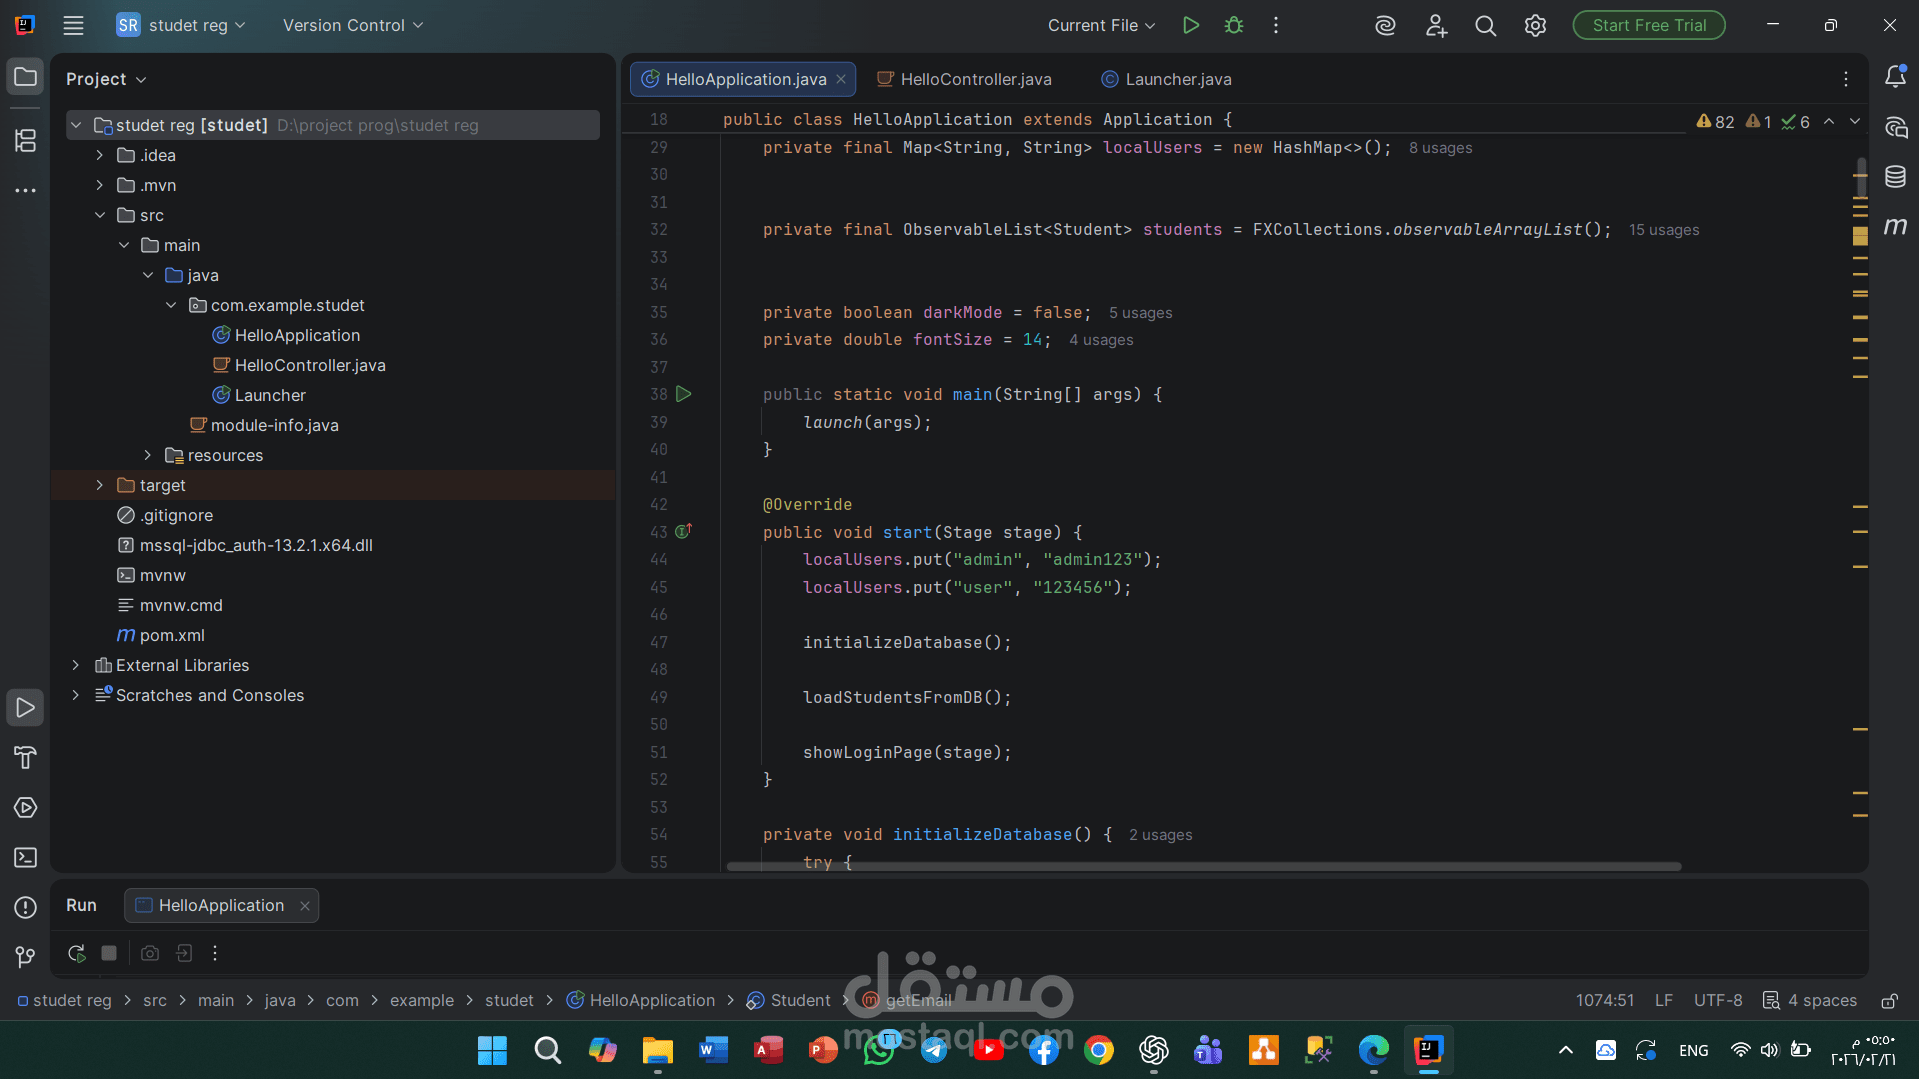Open the Notifications bell icon
Screen dimensions: 1919x1079
1895,77
